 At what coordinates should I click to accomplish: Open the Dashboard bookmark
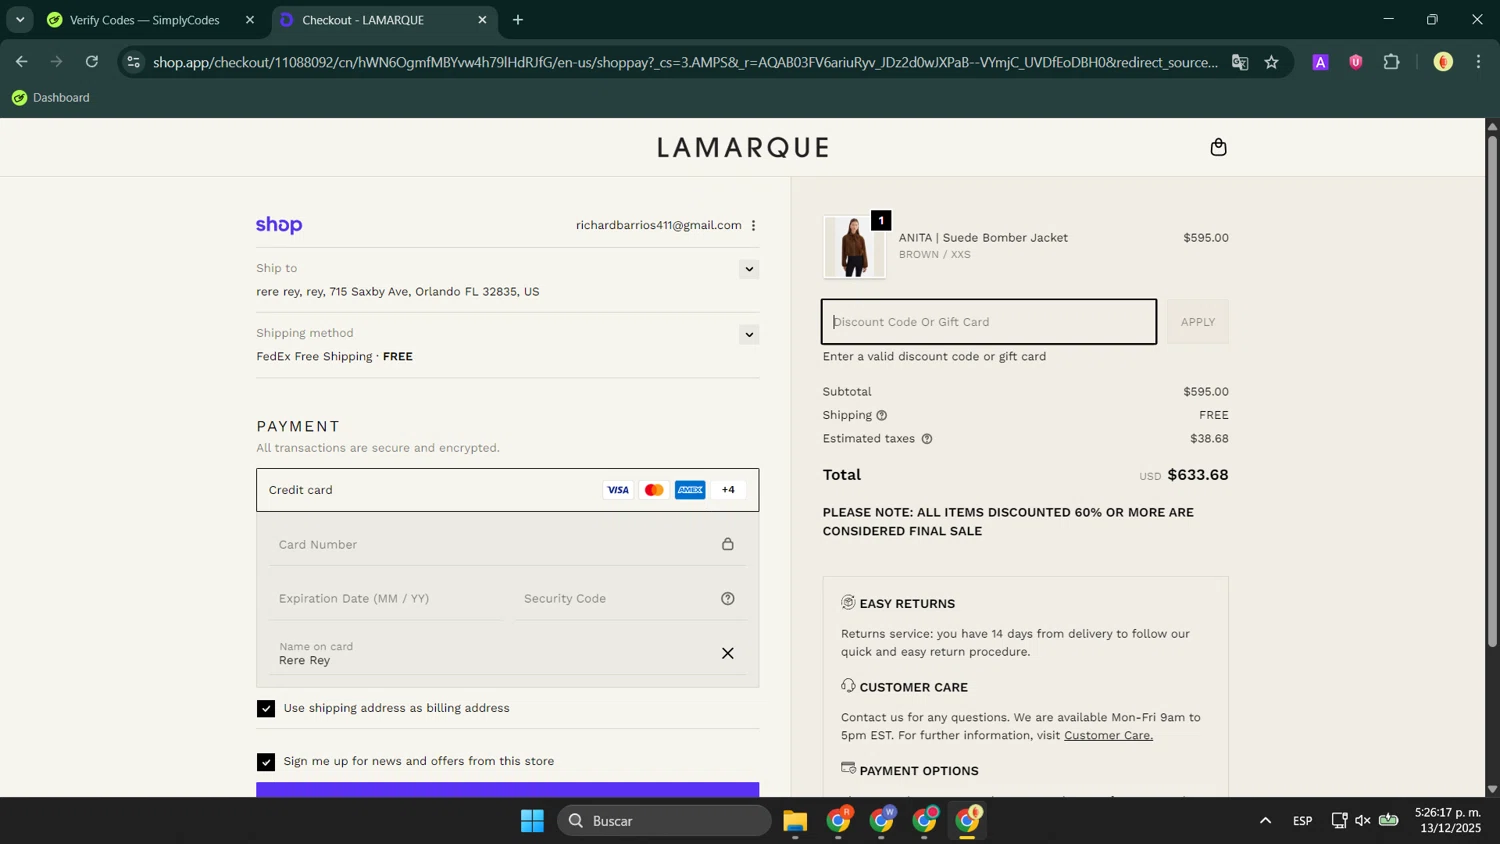51,98
